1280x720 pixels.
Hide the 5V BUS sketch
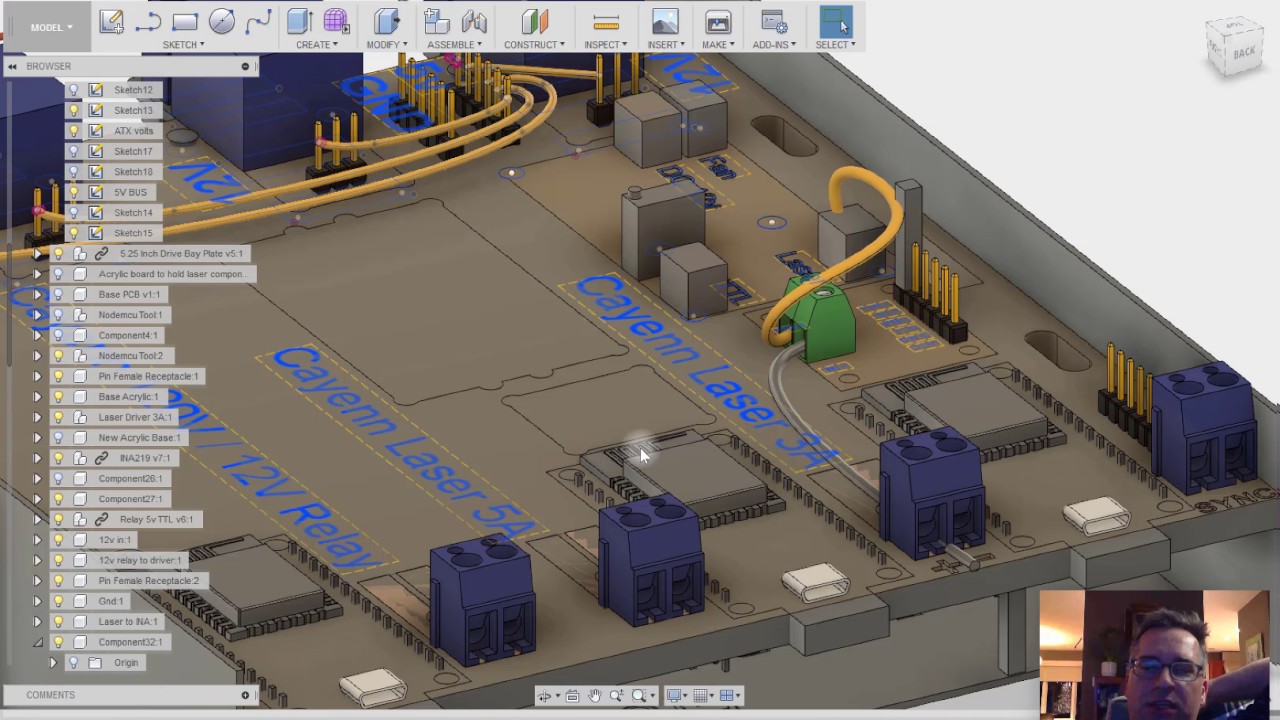73,192
